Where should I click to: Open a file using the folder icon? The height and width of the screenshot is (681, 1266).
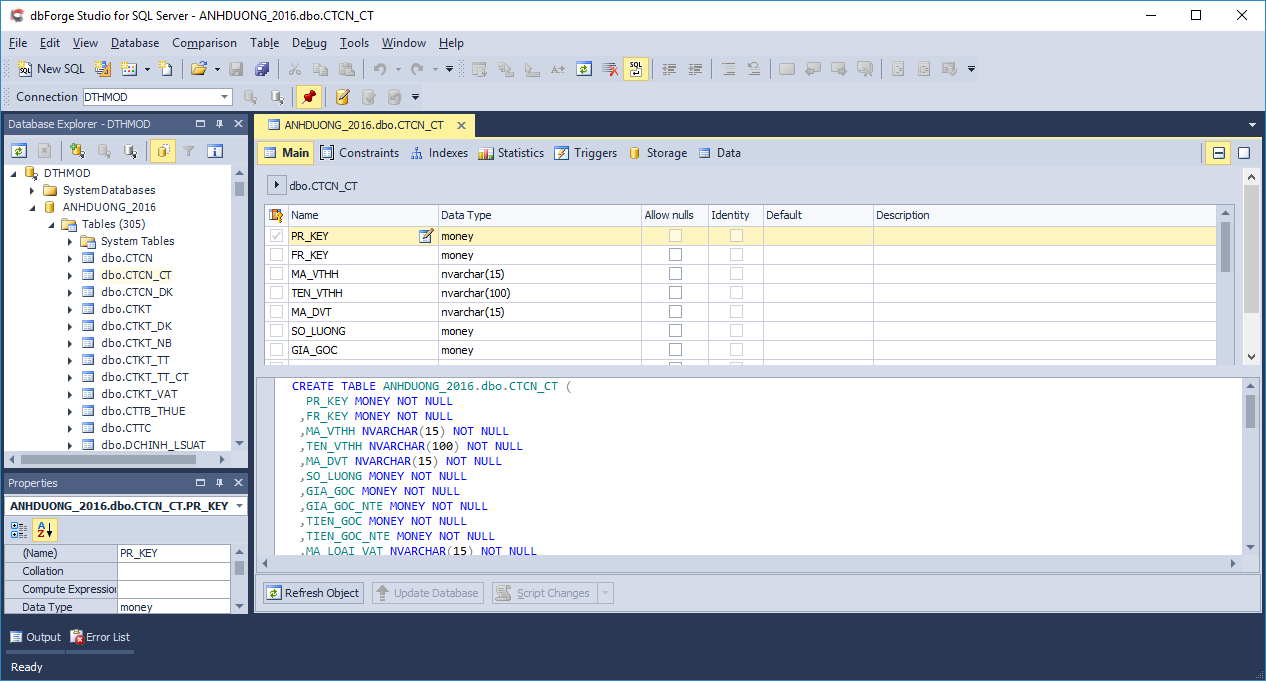pos(199,69)
